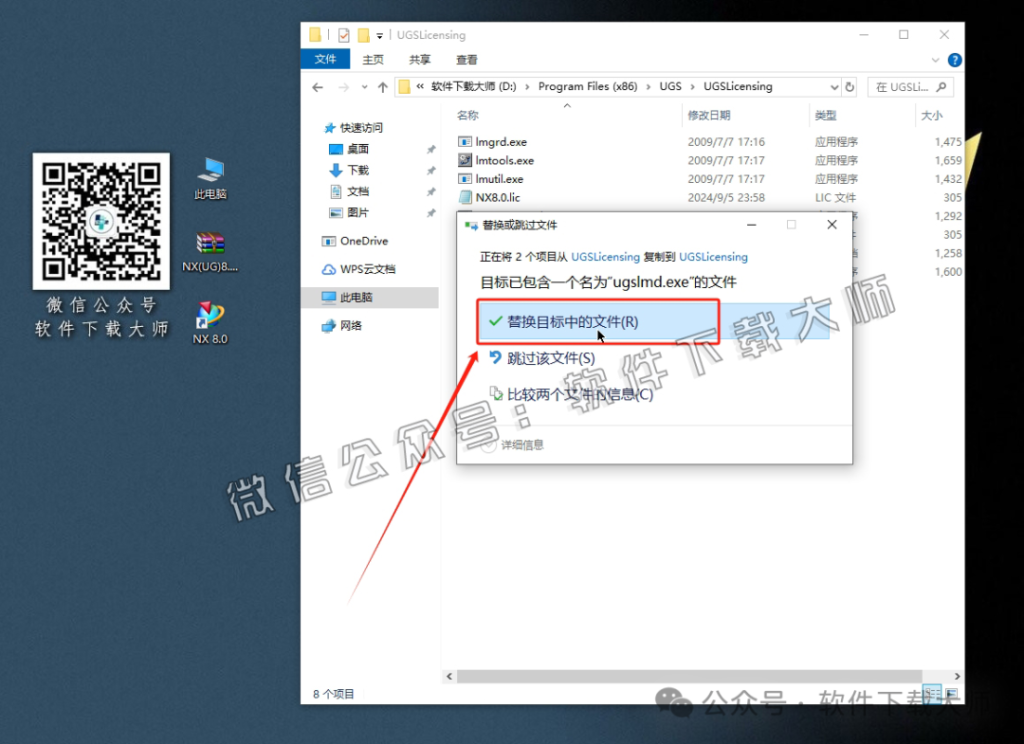Click the back navigation arrow in Explorer
The image size is (1024, 744).
tap(317, 88)
